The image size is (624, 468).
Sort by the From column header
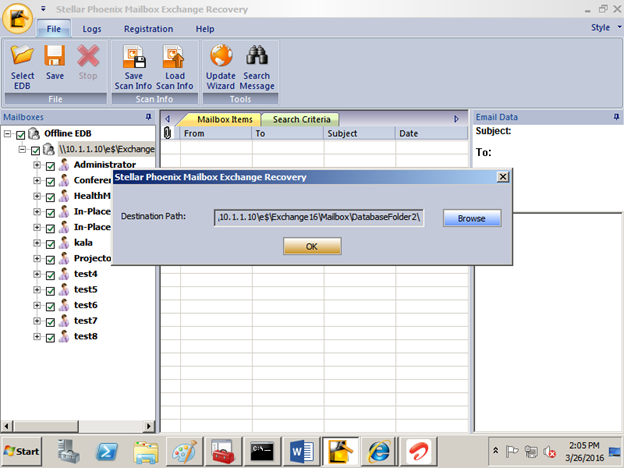click(216, 133)
